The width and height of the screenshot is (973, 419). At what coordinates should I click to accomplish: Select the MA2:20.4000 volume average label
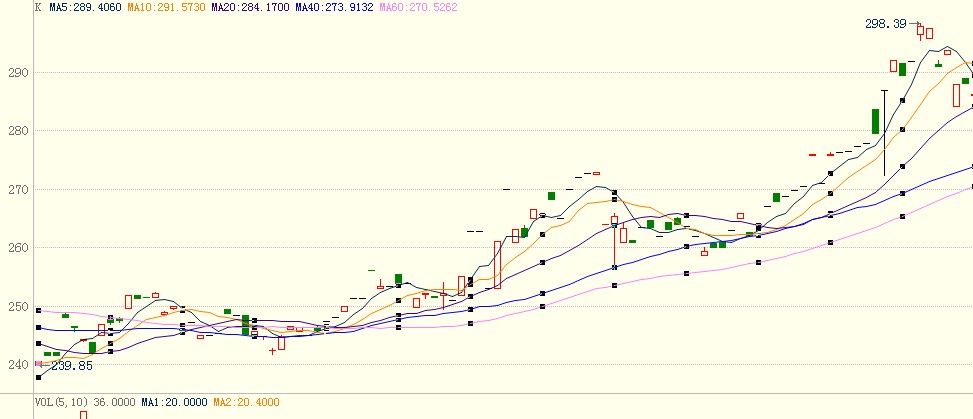click(246, 402)
